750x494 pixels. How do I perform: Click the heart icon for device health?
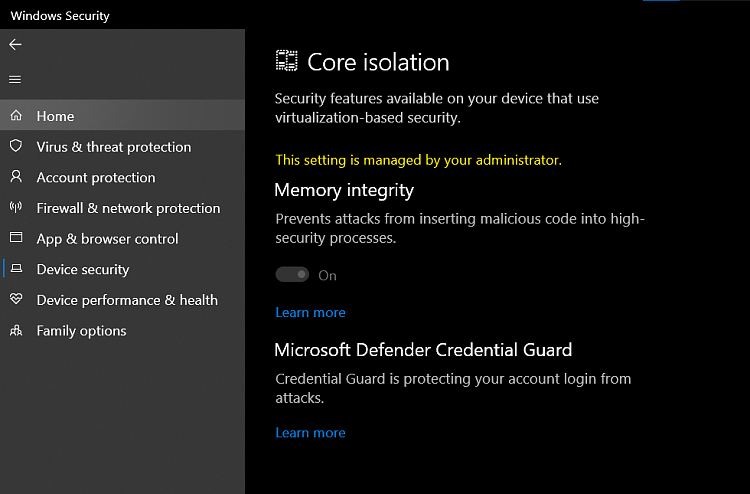(16, 299)
